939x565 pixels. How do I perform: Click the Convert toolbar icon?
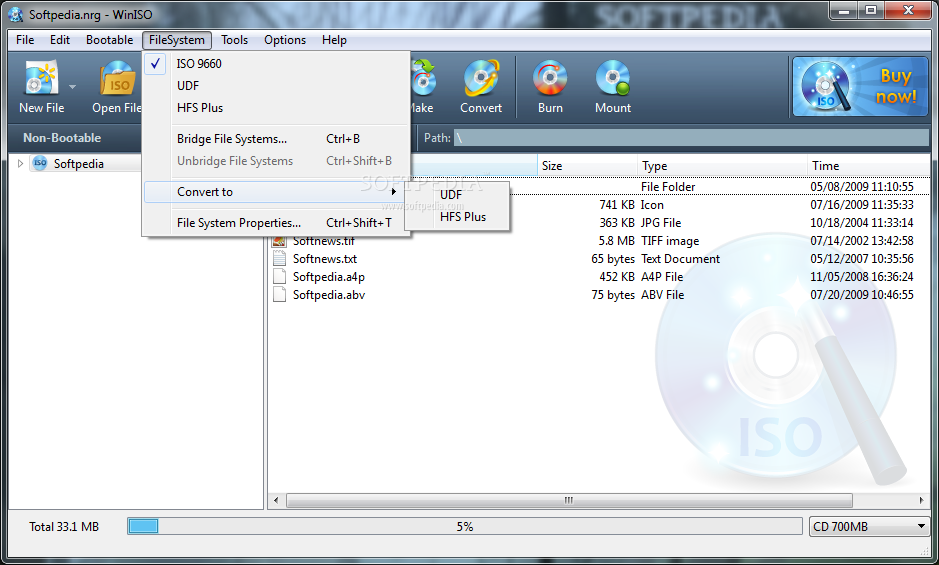click(x=480, y=78)
